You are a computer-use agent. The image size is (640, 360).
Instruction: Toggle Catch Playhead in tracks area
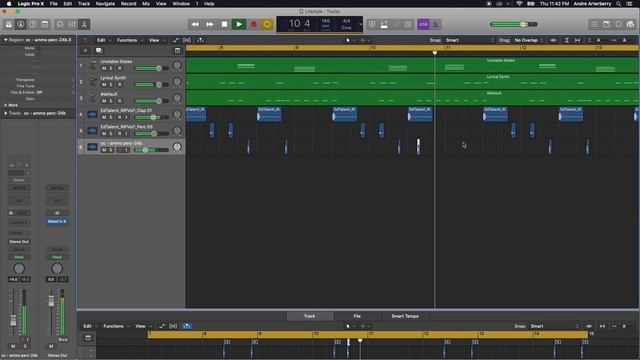(x=200, y=40)
